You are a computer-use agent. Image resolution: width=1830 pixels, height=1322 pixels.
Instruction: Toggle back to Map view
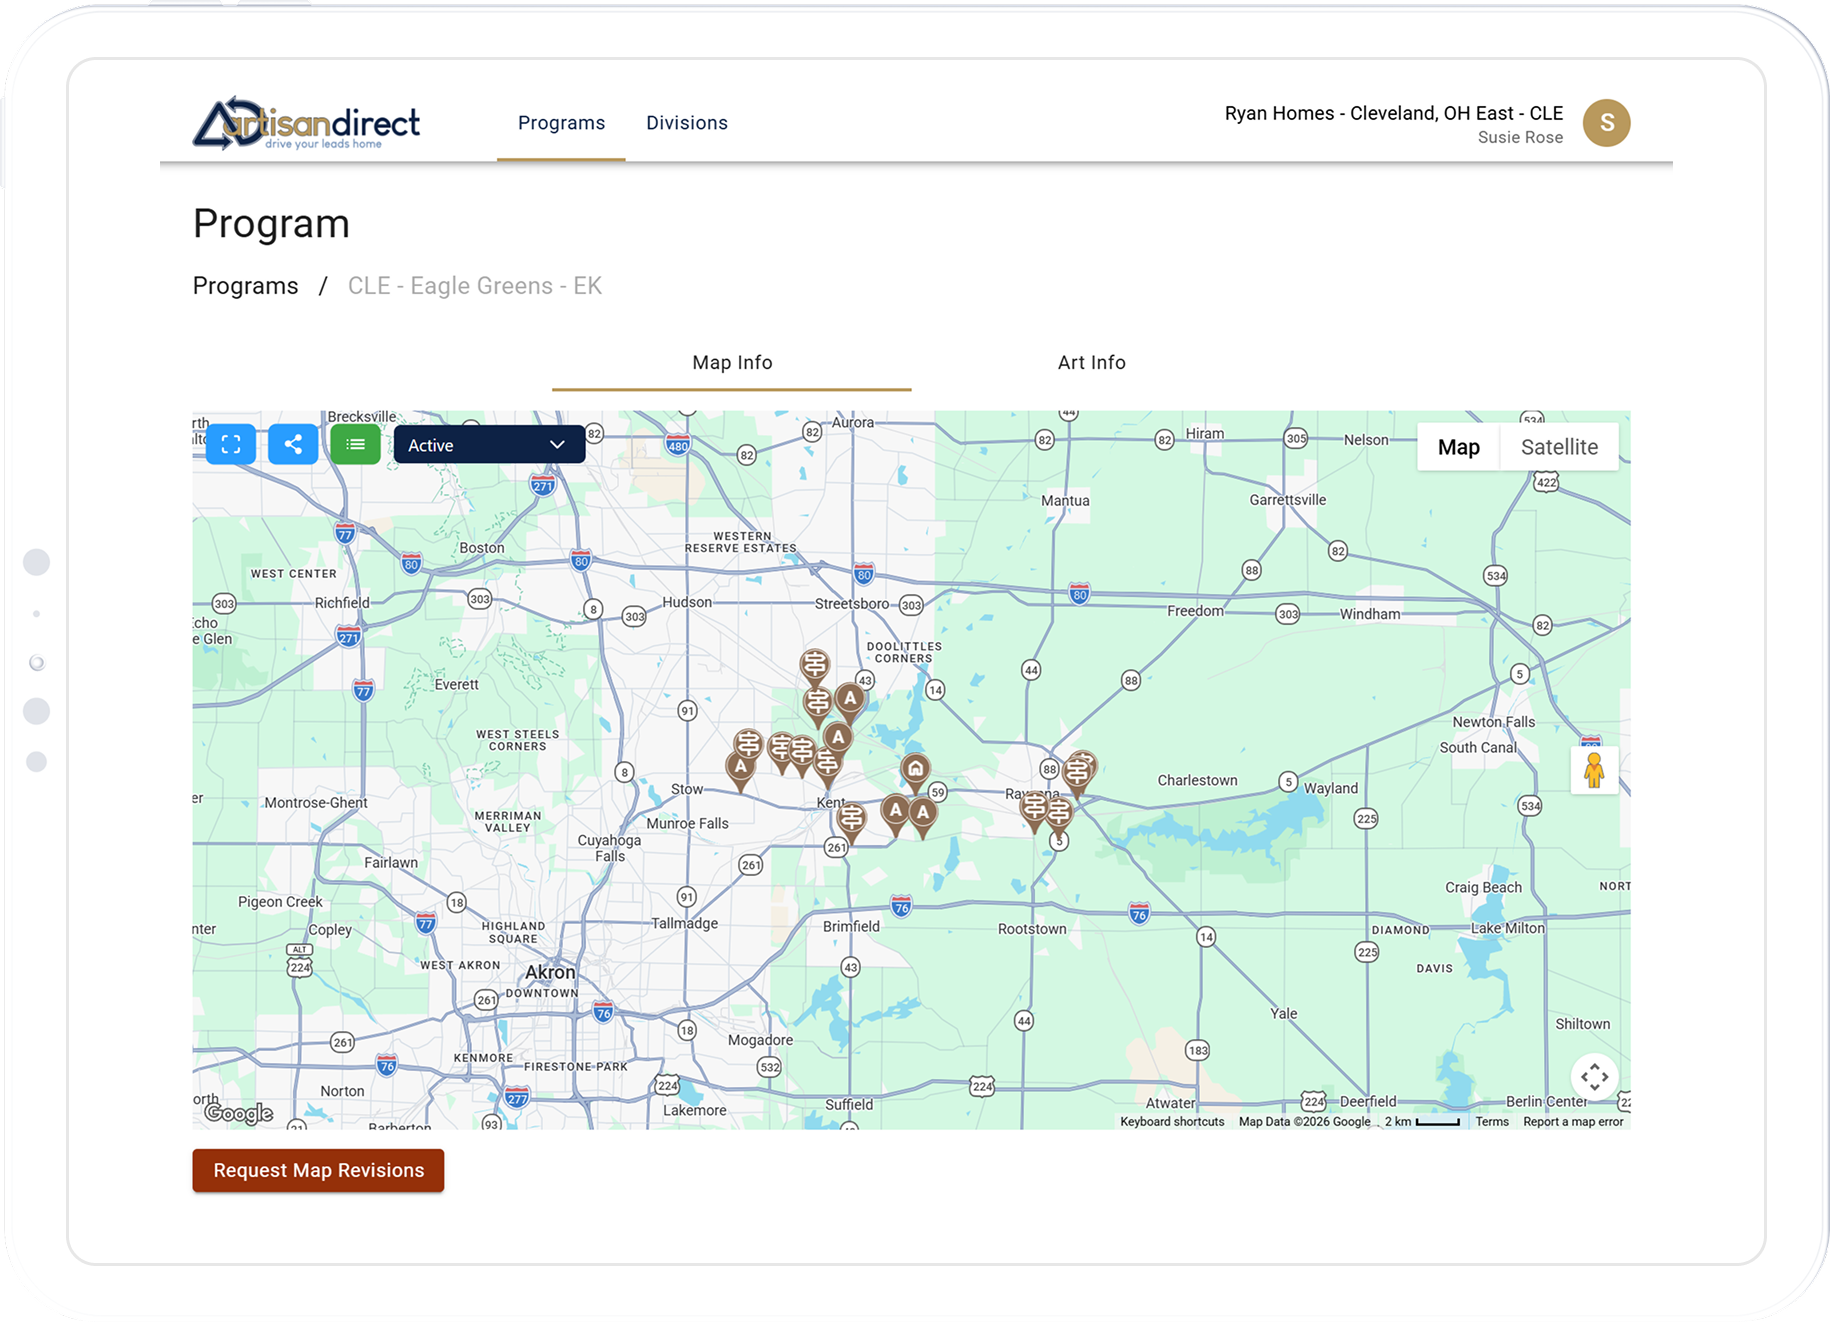[1458, 447]
